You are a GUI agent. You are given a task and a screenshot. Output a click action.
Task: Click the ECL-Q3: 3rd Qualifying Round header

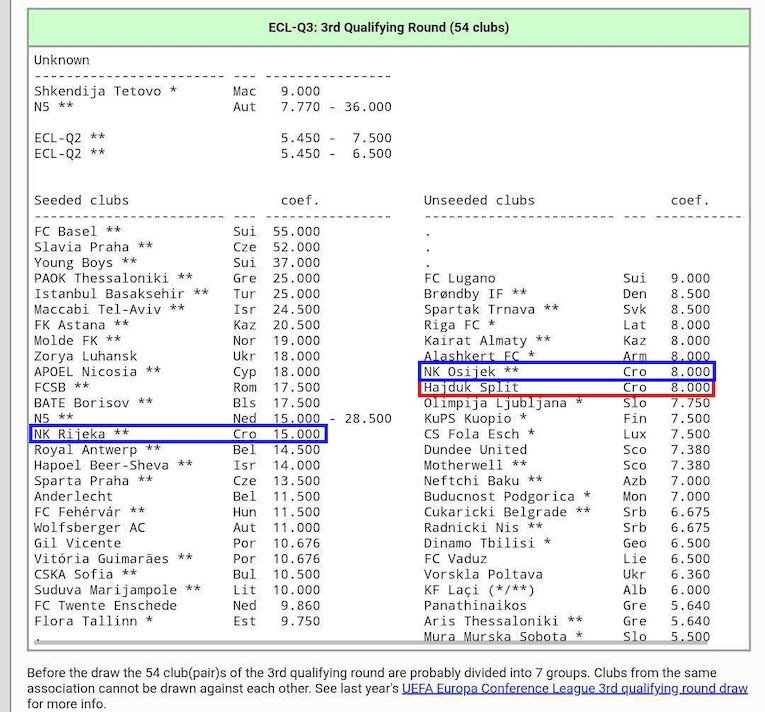click(x=389, y=27)
